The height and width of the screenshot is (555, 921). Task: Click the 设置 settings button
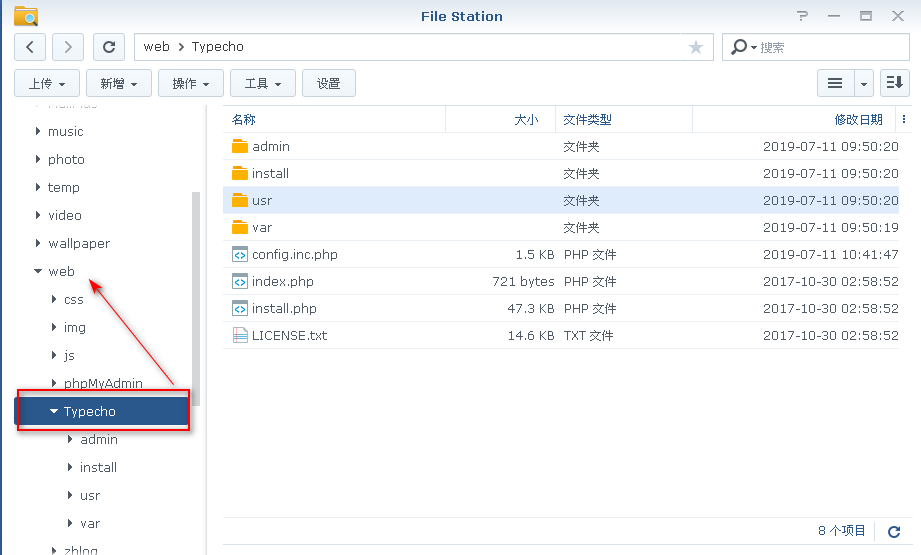pos(329,83)
